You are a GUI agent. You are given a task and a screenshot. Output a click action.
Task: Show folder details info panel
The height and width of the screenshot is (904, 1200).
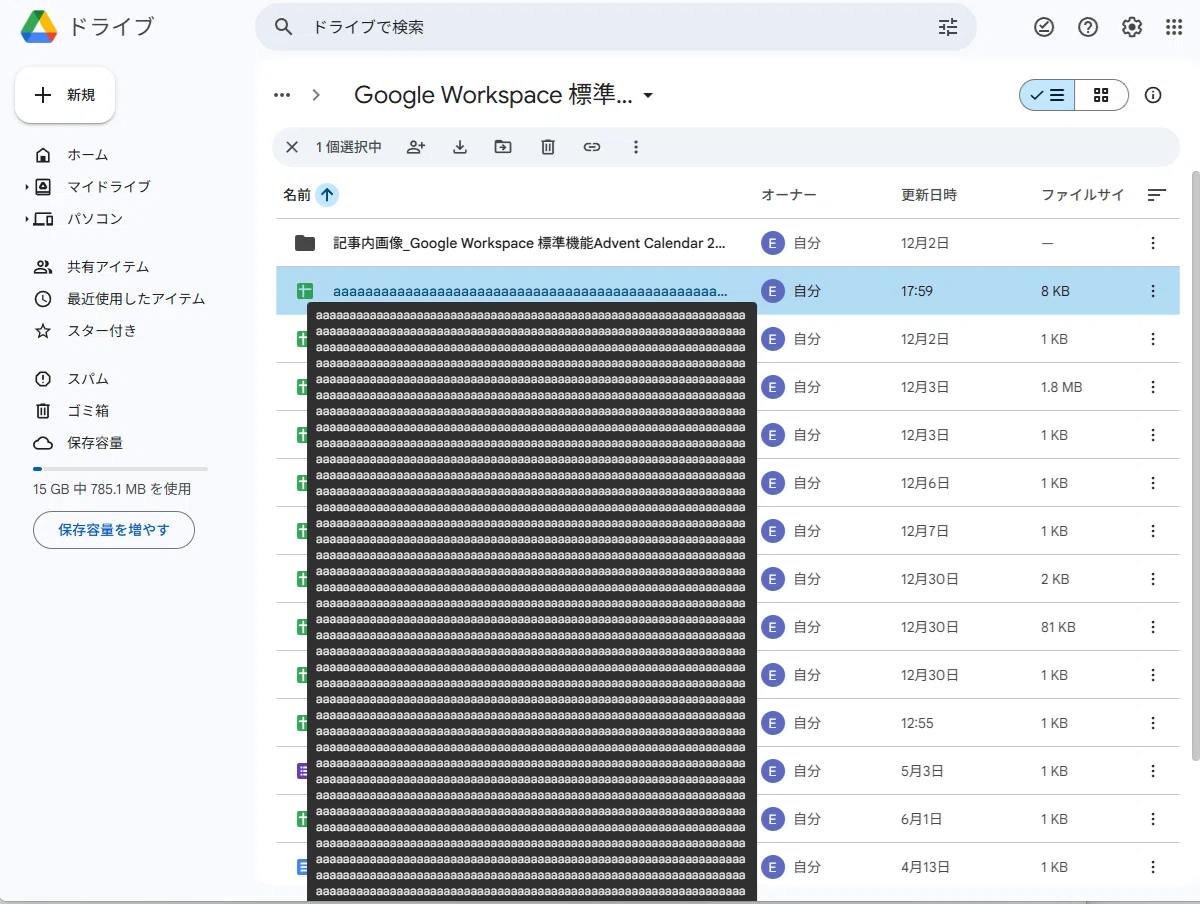[1153, 95]
